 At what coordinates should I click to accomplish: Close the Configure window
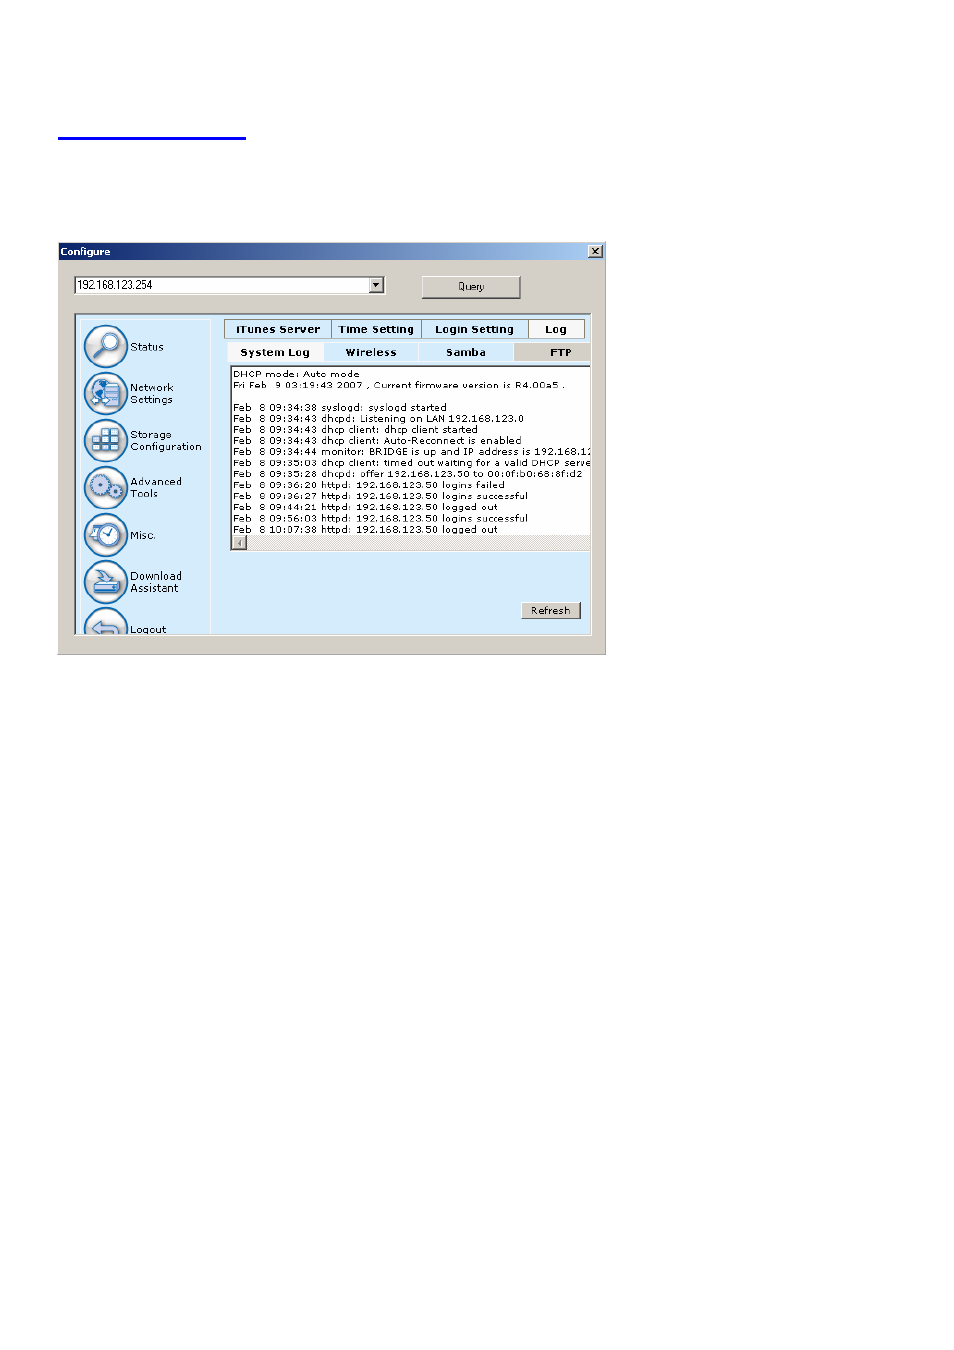tap(595, 252)
